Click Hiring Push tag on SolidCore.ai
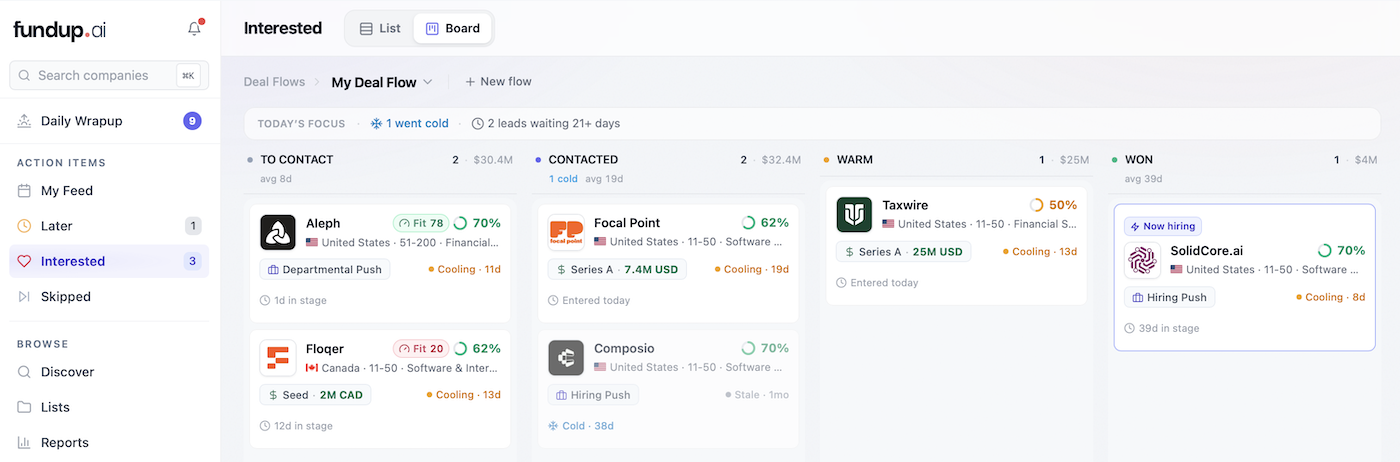 coord(1170,297)
